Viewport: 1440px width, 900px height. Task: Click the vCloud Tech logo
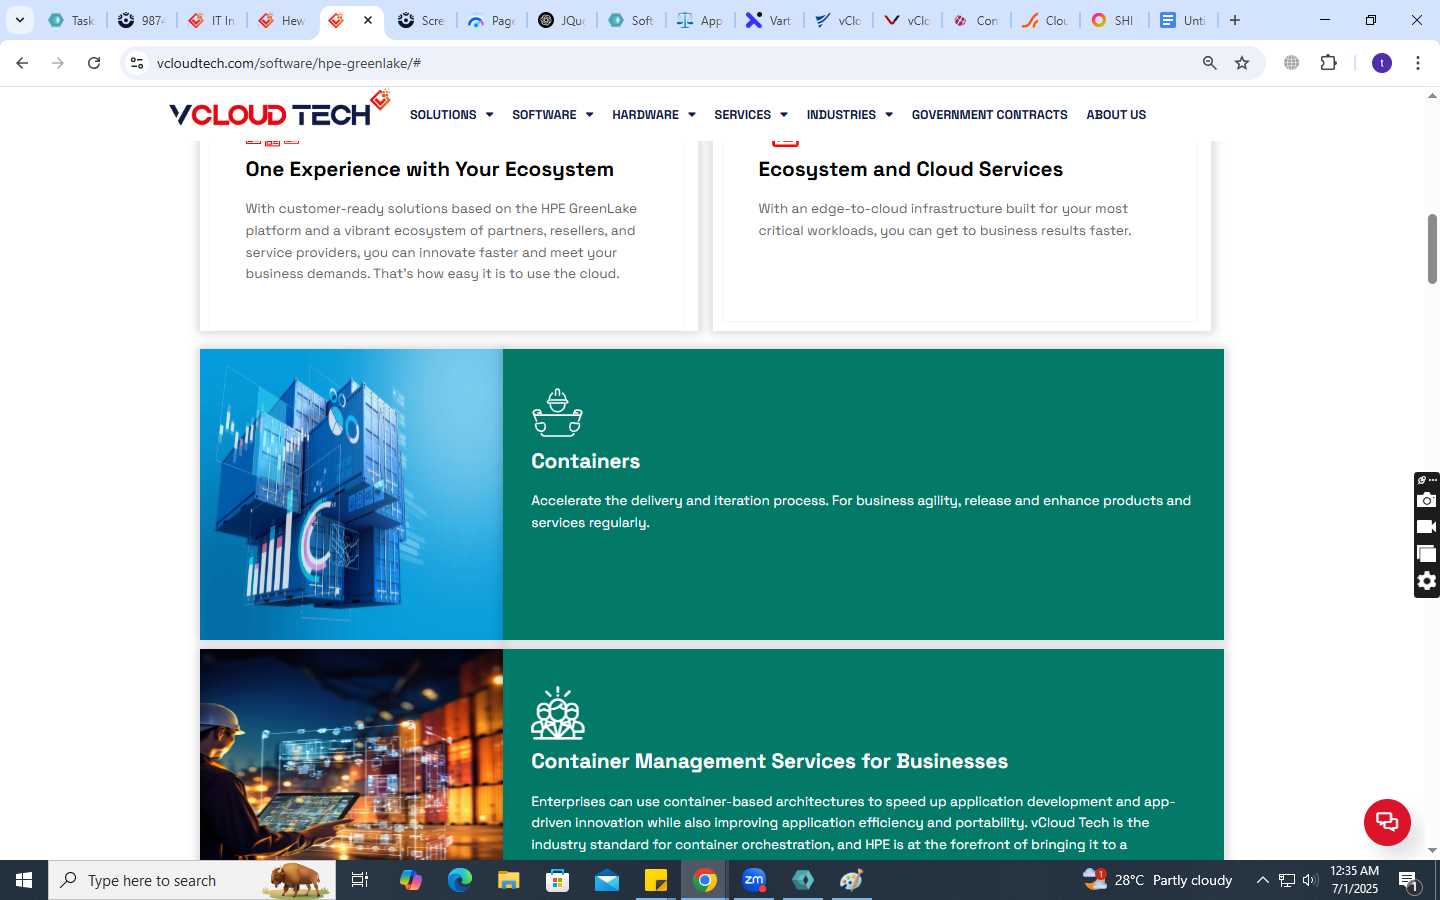pos(279,110)
